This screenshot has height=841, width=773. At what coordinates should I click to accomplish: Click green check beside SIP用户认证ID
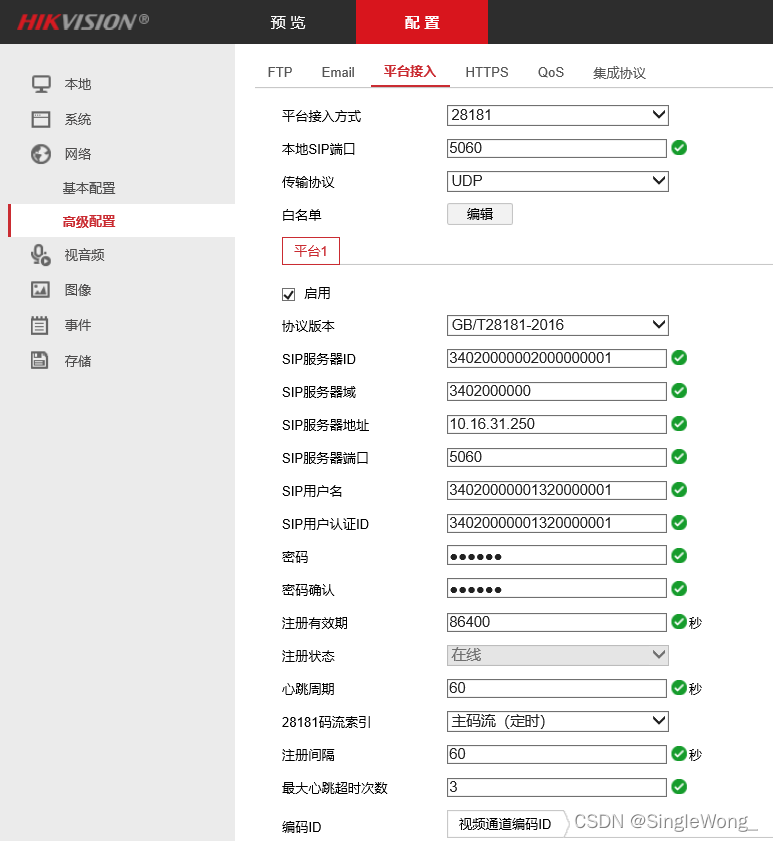[x=679, y=523]
